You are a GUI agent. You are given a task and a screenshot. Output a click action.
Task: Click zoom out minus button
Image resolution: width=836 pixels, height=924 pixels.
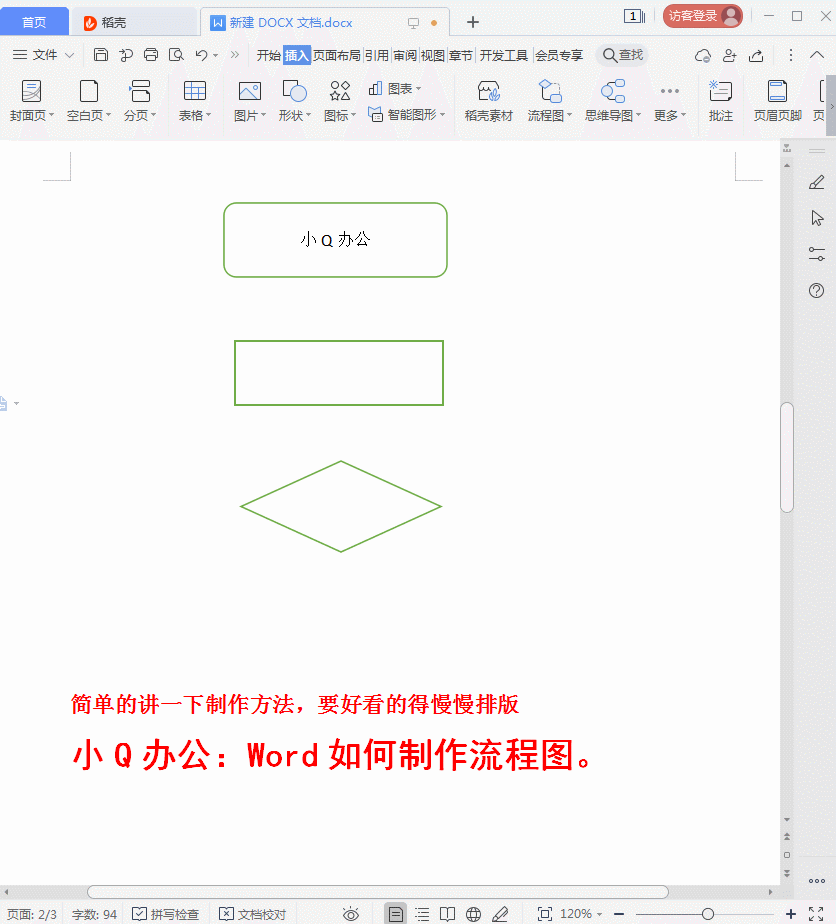point(619,914)
